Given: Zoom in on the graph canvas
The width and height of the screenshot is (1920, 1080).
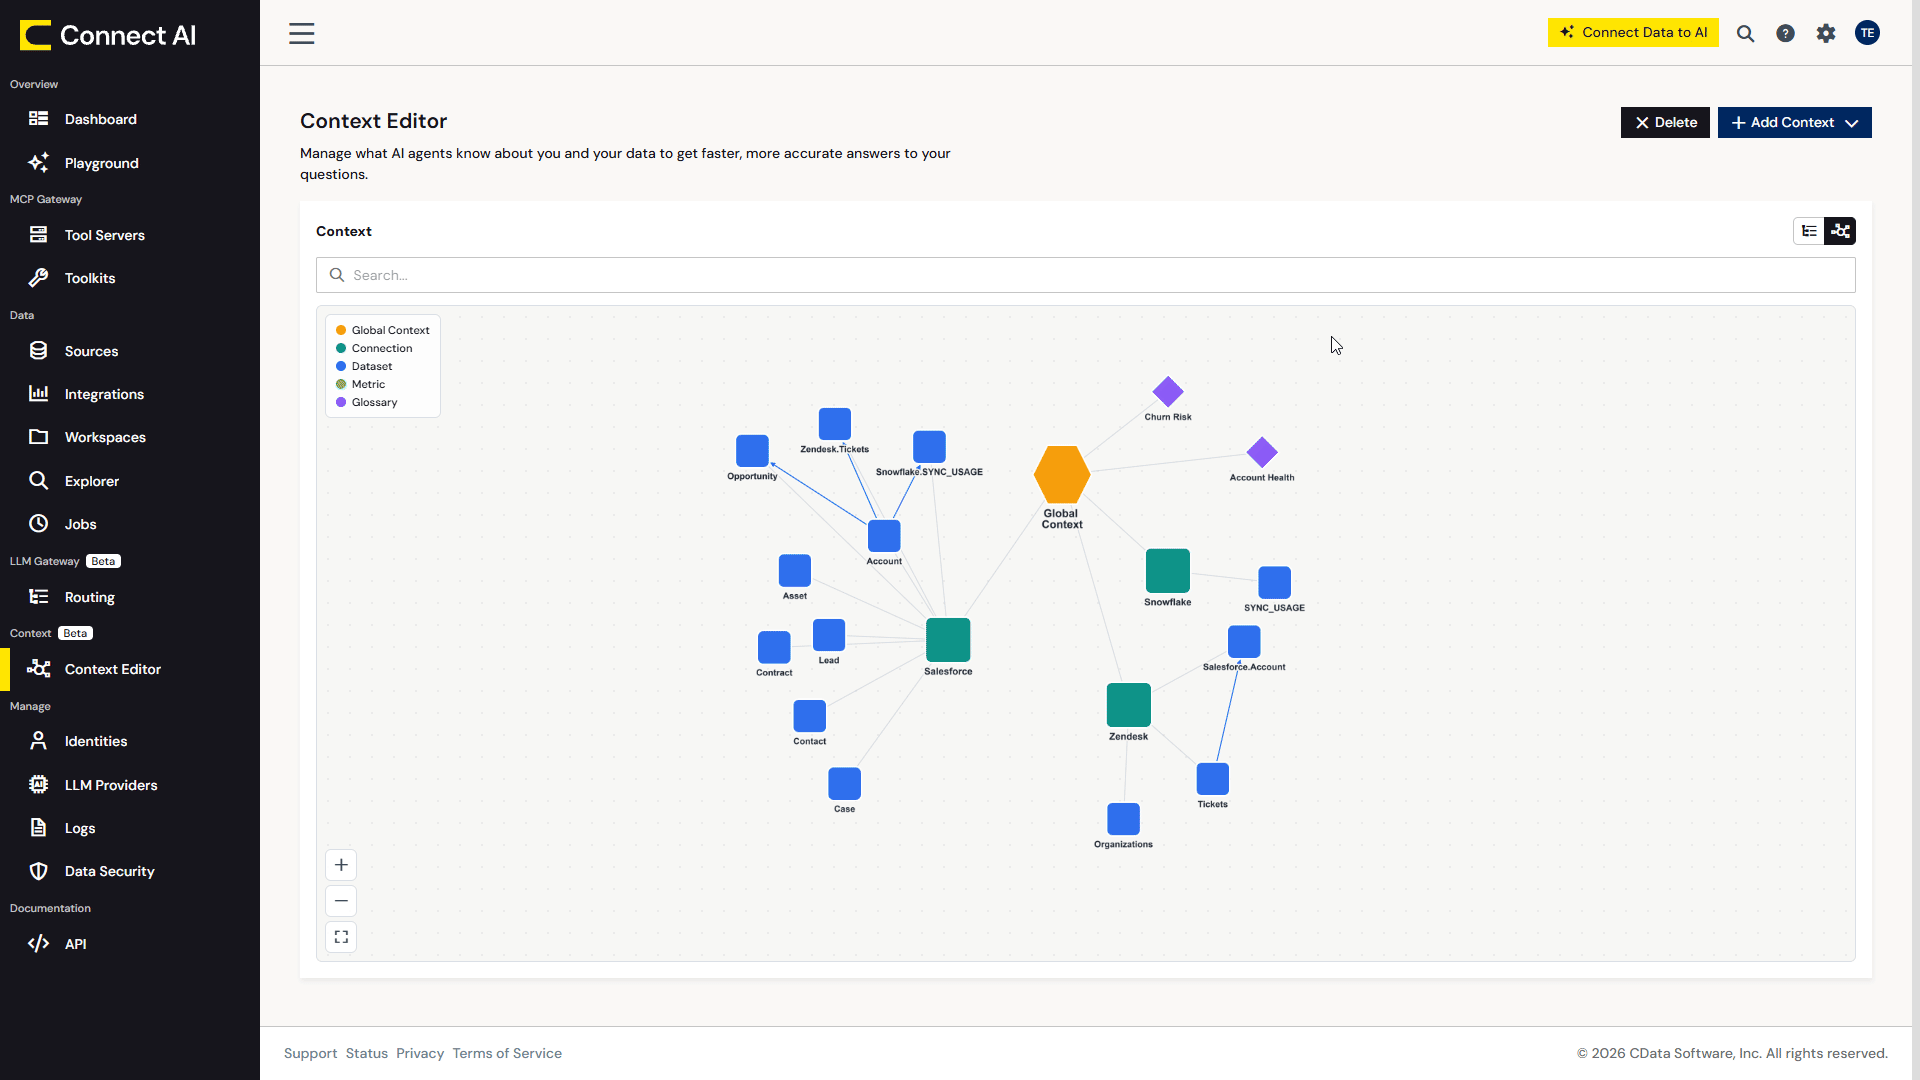Looking at the screenshot, I should coord(341,865).
